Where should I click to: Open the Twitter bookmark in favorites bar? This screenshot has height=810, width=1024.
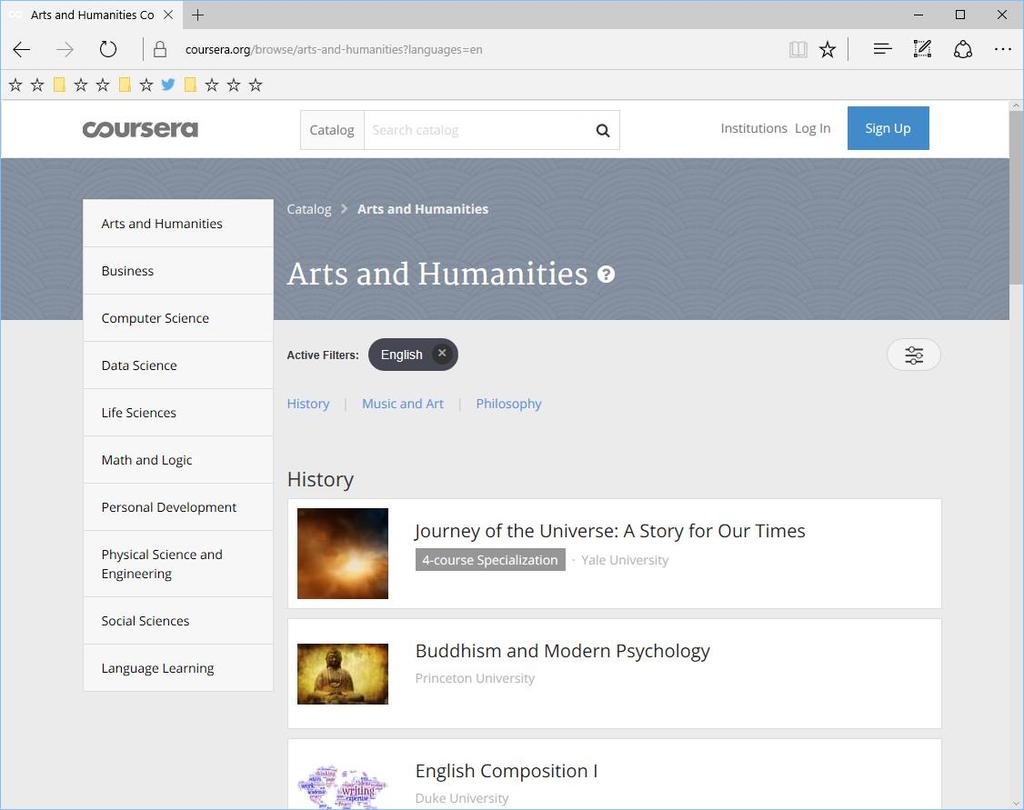click(x=168, y=84)
